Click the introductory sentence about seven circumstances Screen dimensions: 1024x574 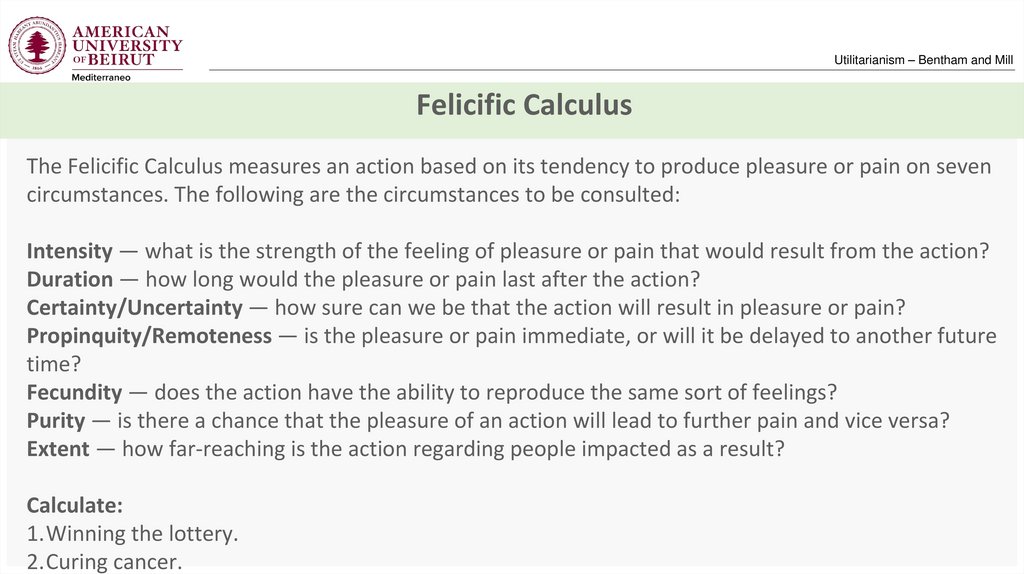tap(509, 180)
